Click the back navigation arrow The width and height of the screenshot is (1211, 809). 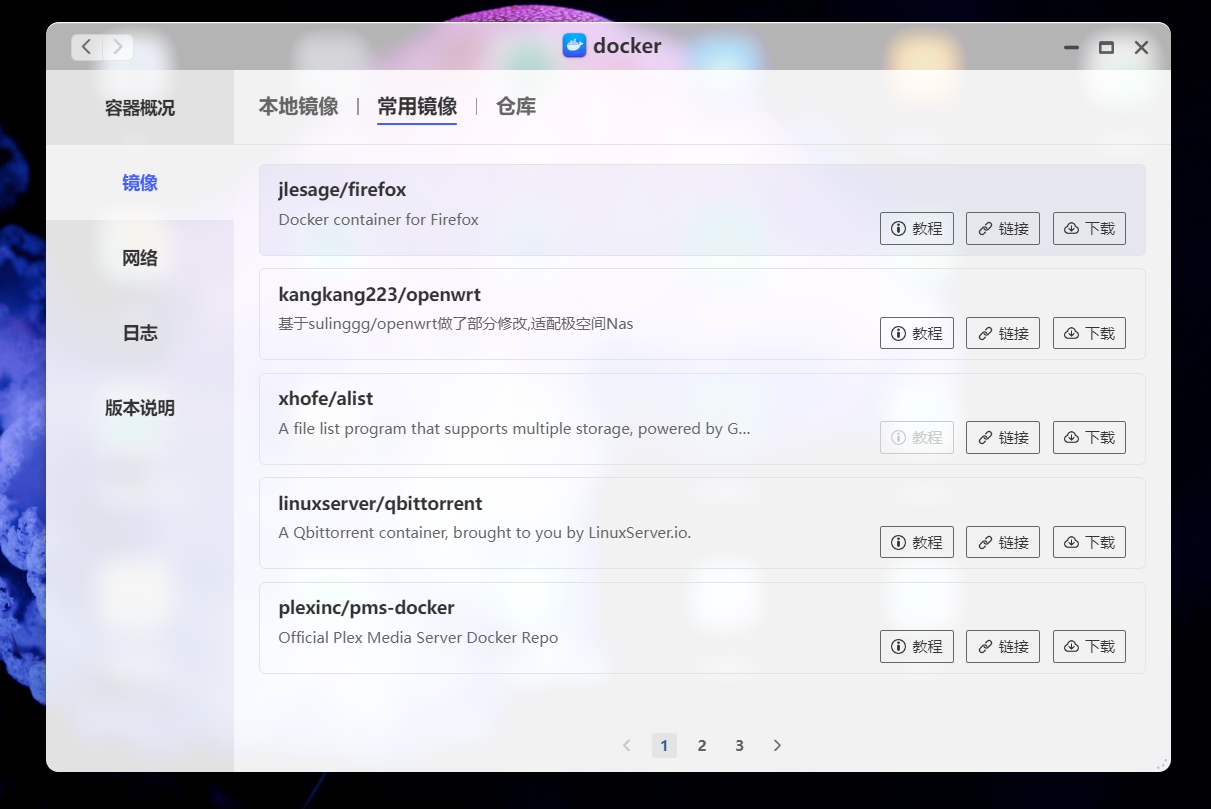click(86, 46)
